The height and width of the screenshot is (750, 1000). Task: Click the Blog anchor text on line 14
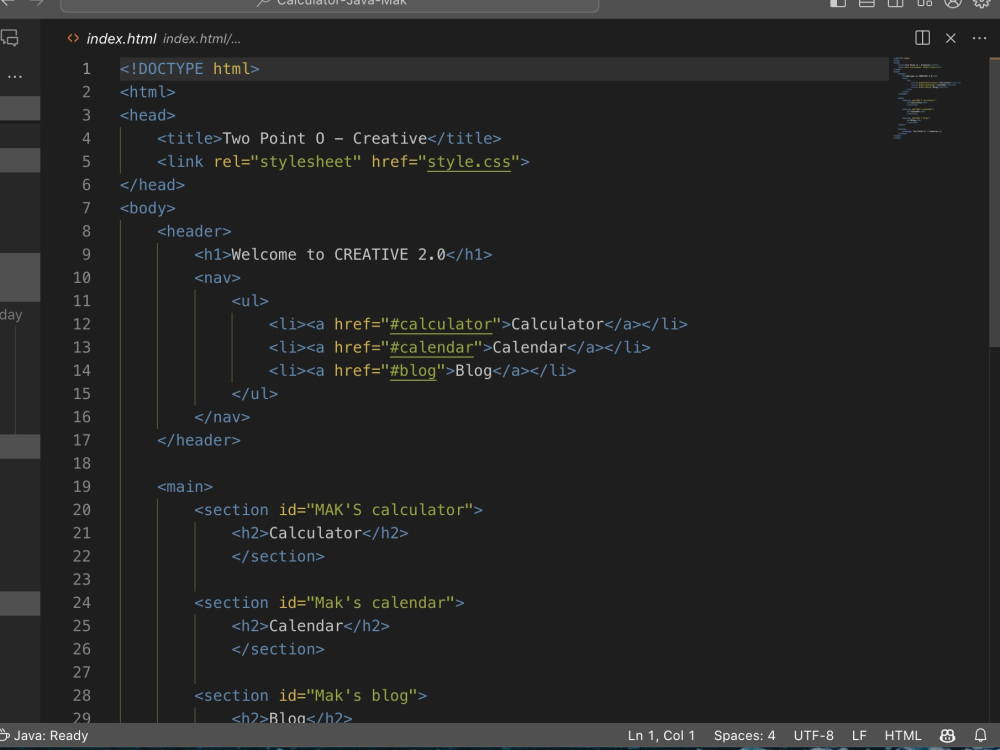click(473, 371)
